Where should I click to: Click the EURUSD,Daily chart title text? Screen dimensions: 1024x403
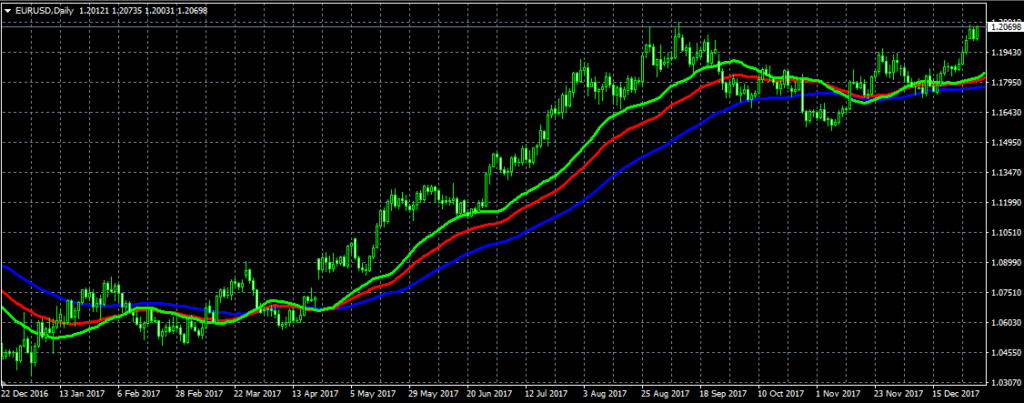click(44, 9)
